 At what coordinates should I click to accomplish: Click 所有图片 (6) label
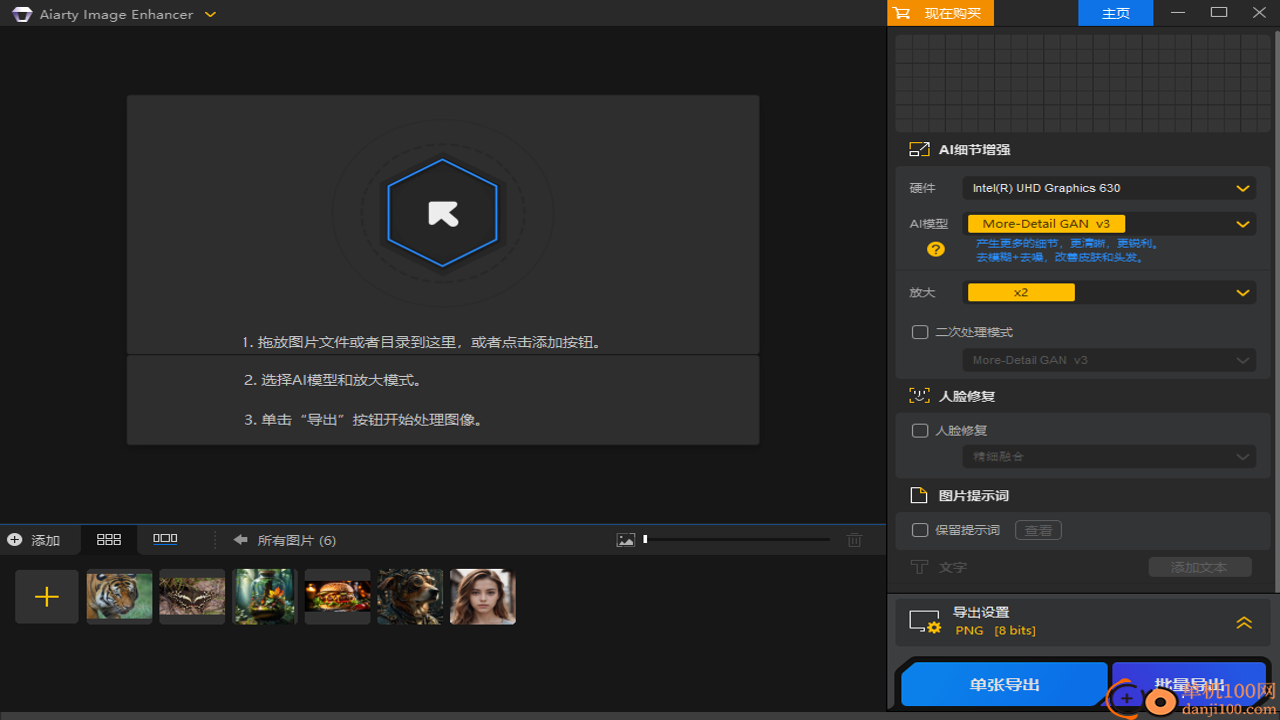297,540
